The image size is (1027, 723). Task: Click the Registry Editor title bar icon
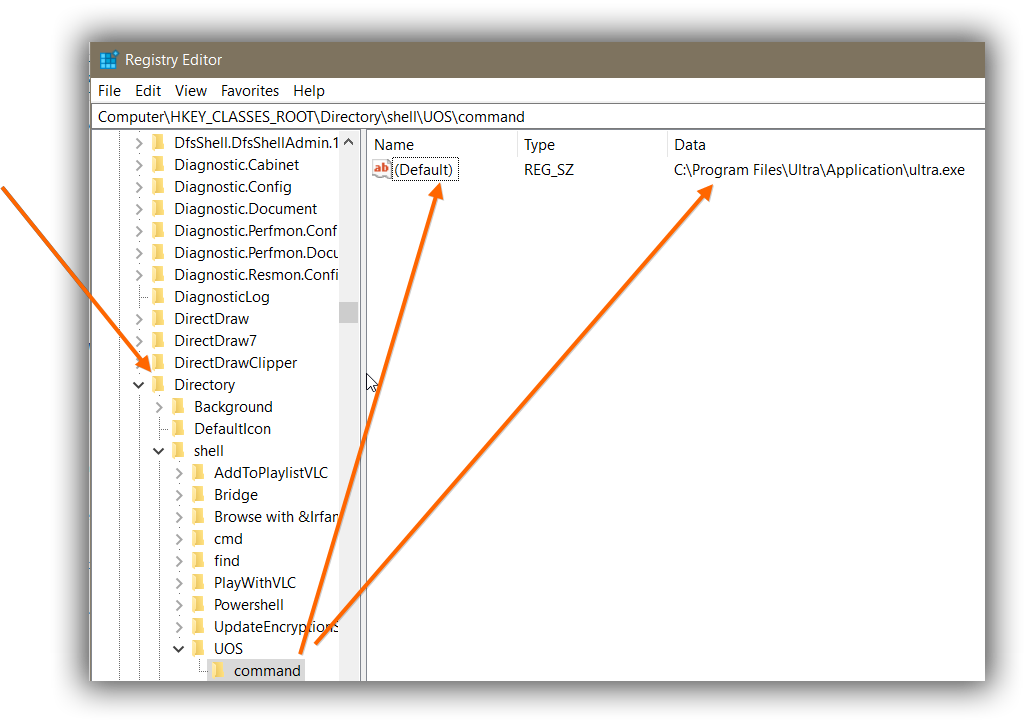pyautogui.click(x=108, y=60)
